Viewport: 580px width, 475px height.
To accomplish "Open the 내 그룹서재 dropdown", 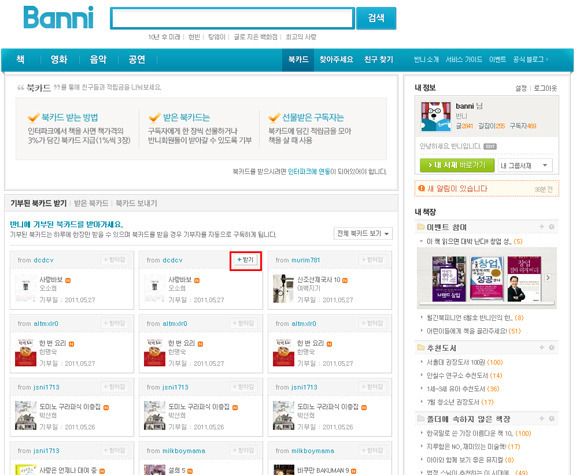I will pyautogui.click(x=525, y=165).
